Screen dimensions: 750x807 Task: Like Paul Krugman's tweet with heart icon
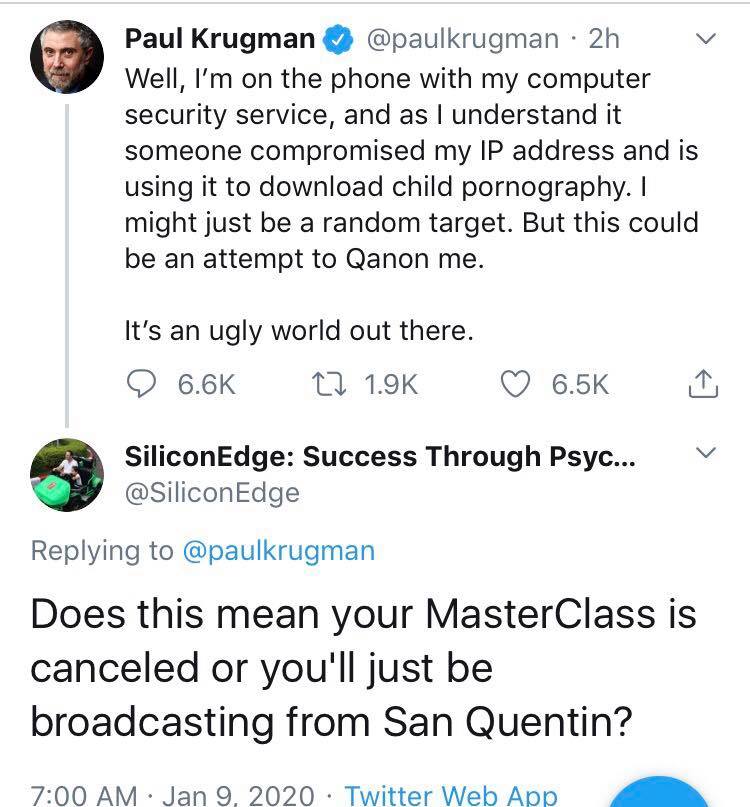click(x=516, y=384)
